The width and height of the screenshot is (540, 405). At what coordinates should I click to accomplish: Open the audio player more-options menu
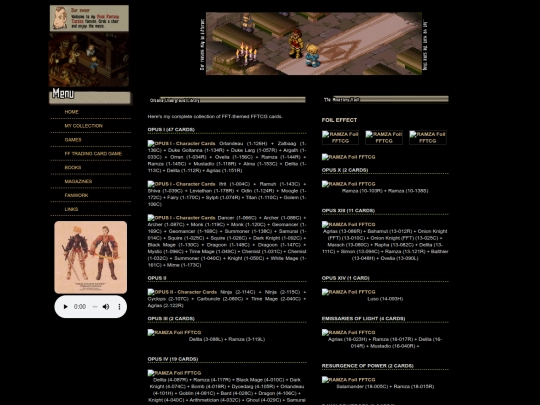tap(119, 307)
